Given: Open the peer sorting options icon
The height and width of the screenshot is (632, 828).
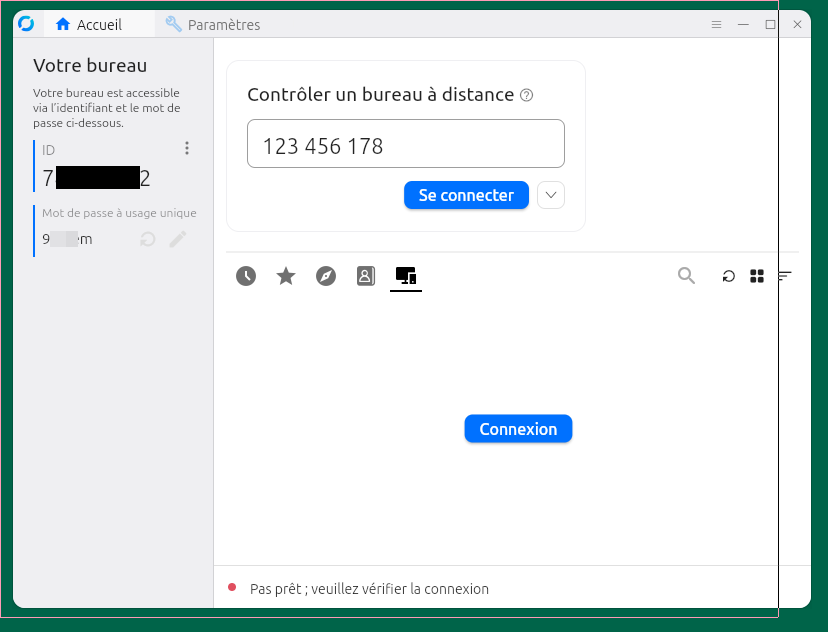Looking at the screenshot, I should [x=785, y=276].
